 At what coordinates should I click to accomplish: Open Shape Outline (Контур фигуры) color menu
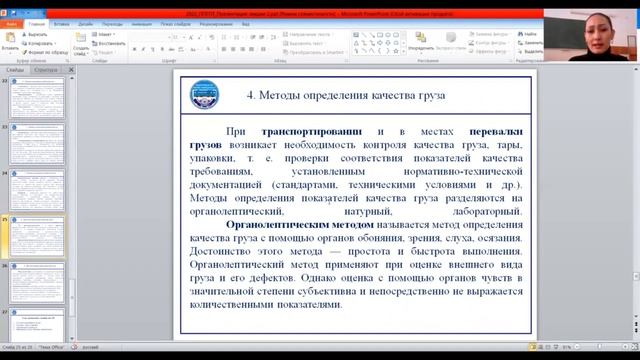(488, 43)
